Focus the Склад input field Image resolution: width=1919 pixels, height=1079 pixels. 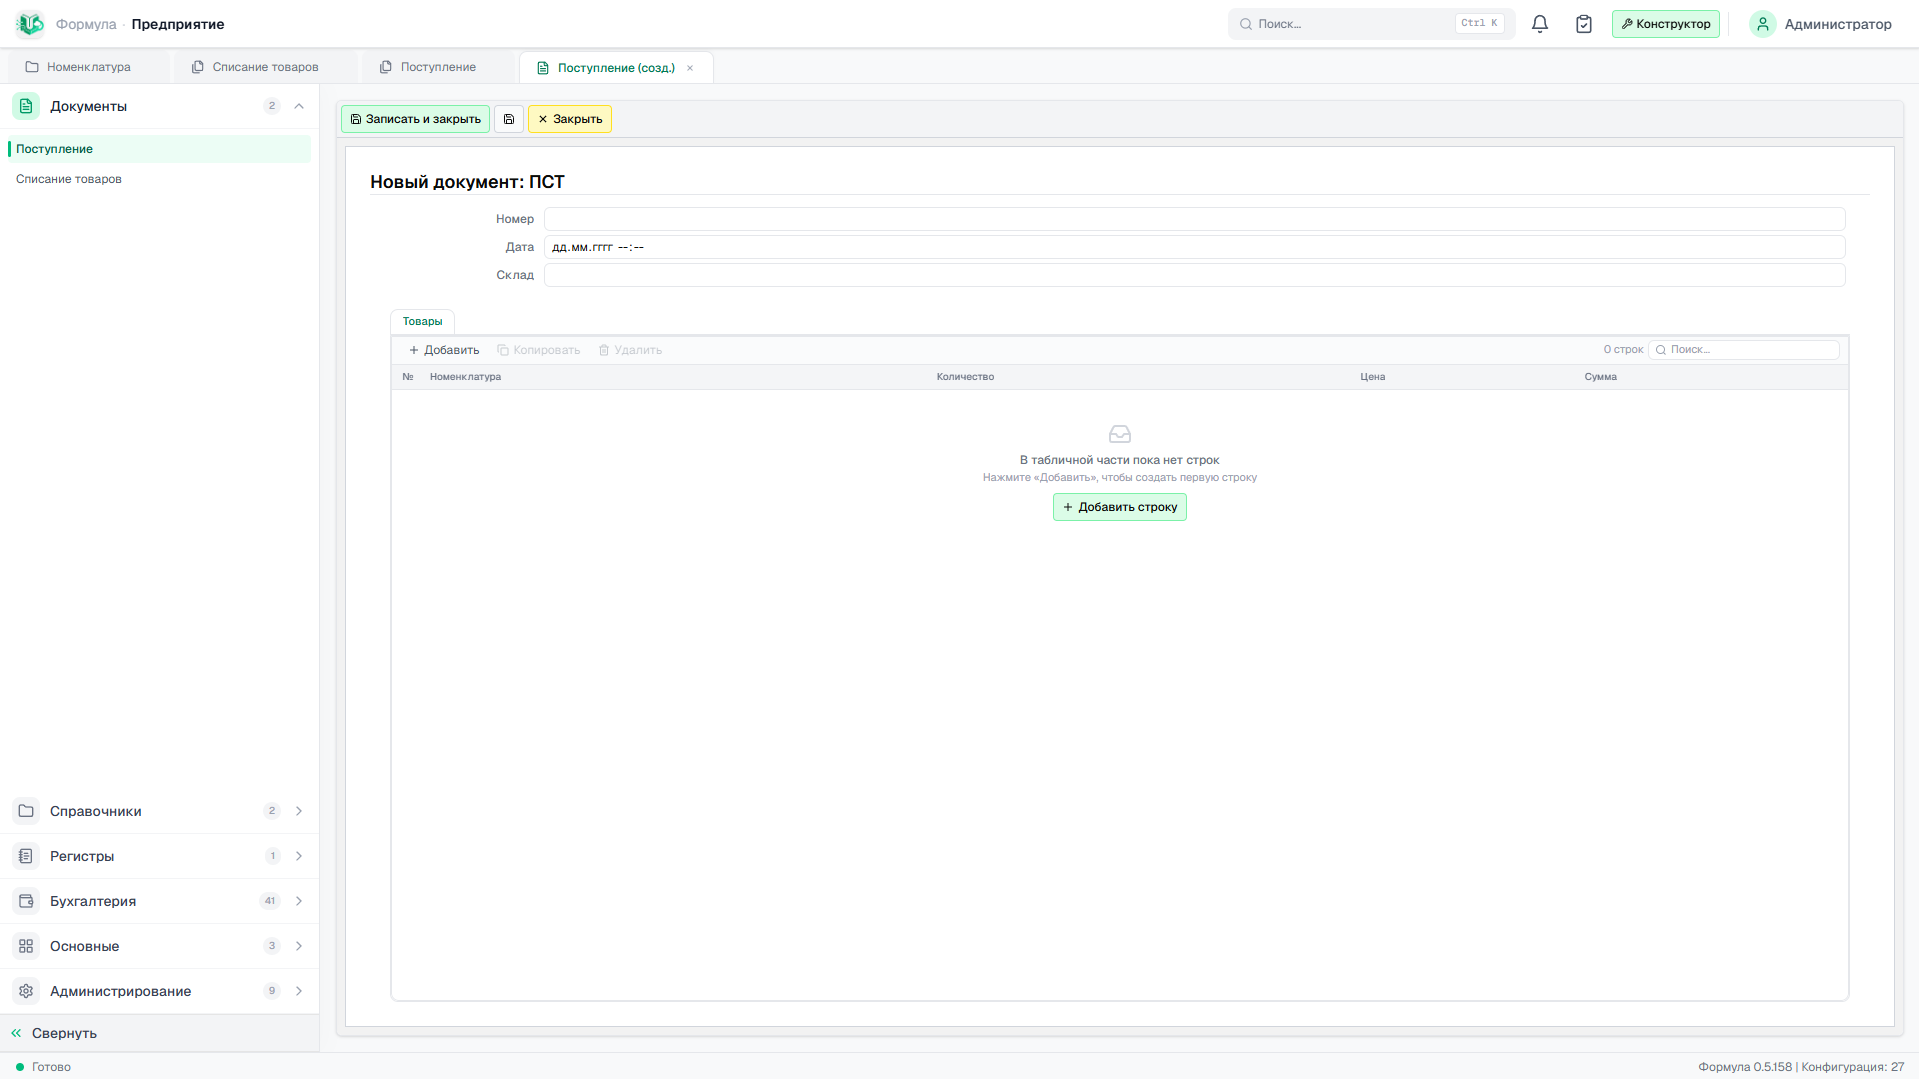click(x=1194, y=275)
